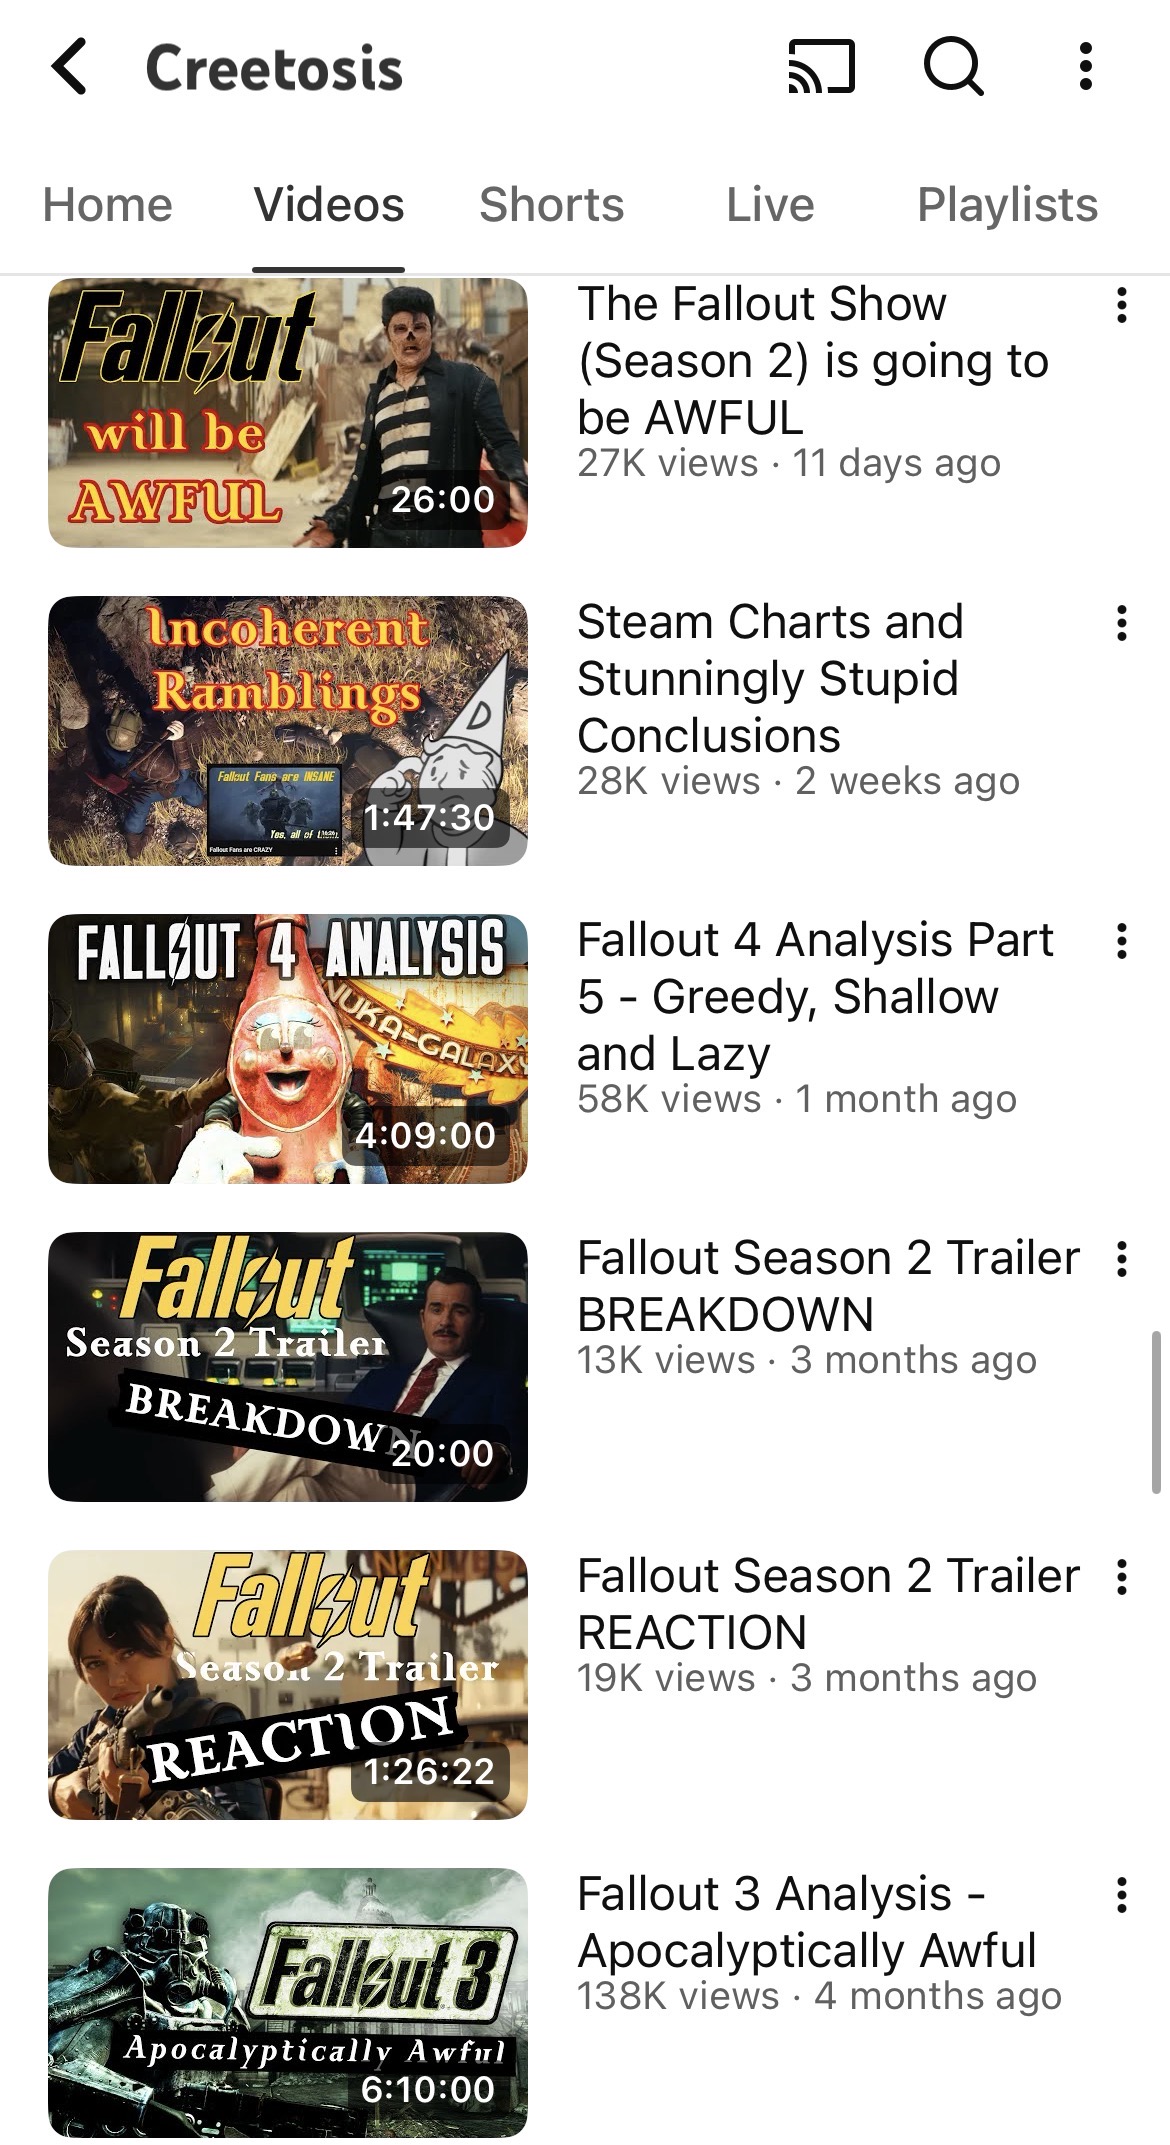Open options for Fallout 4 Analysis Part 5
The width and height of the screenshot is (1170, 2145).
point(1122,941)
